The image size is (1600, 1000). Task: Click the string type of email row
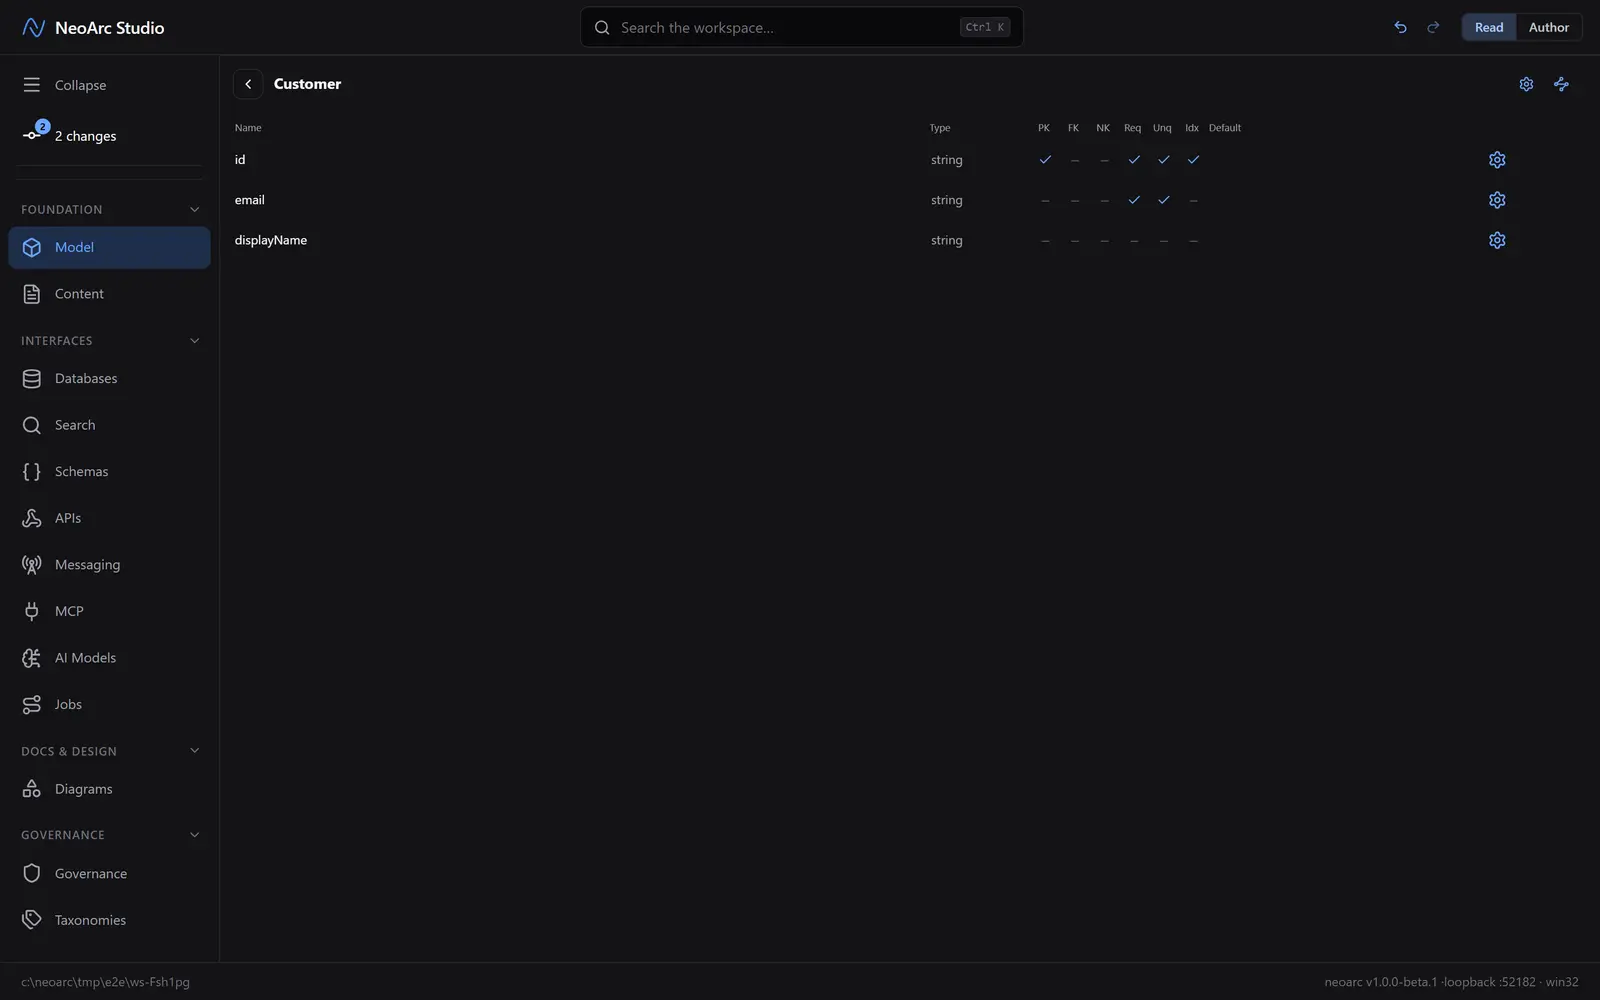[947, 200]
